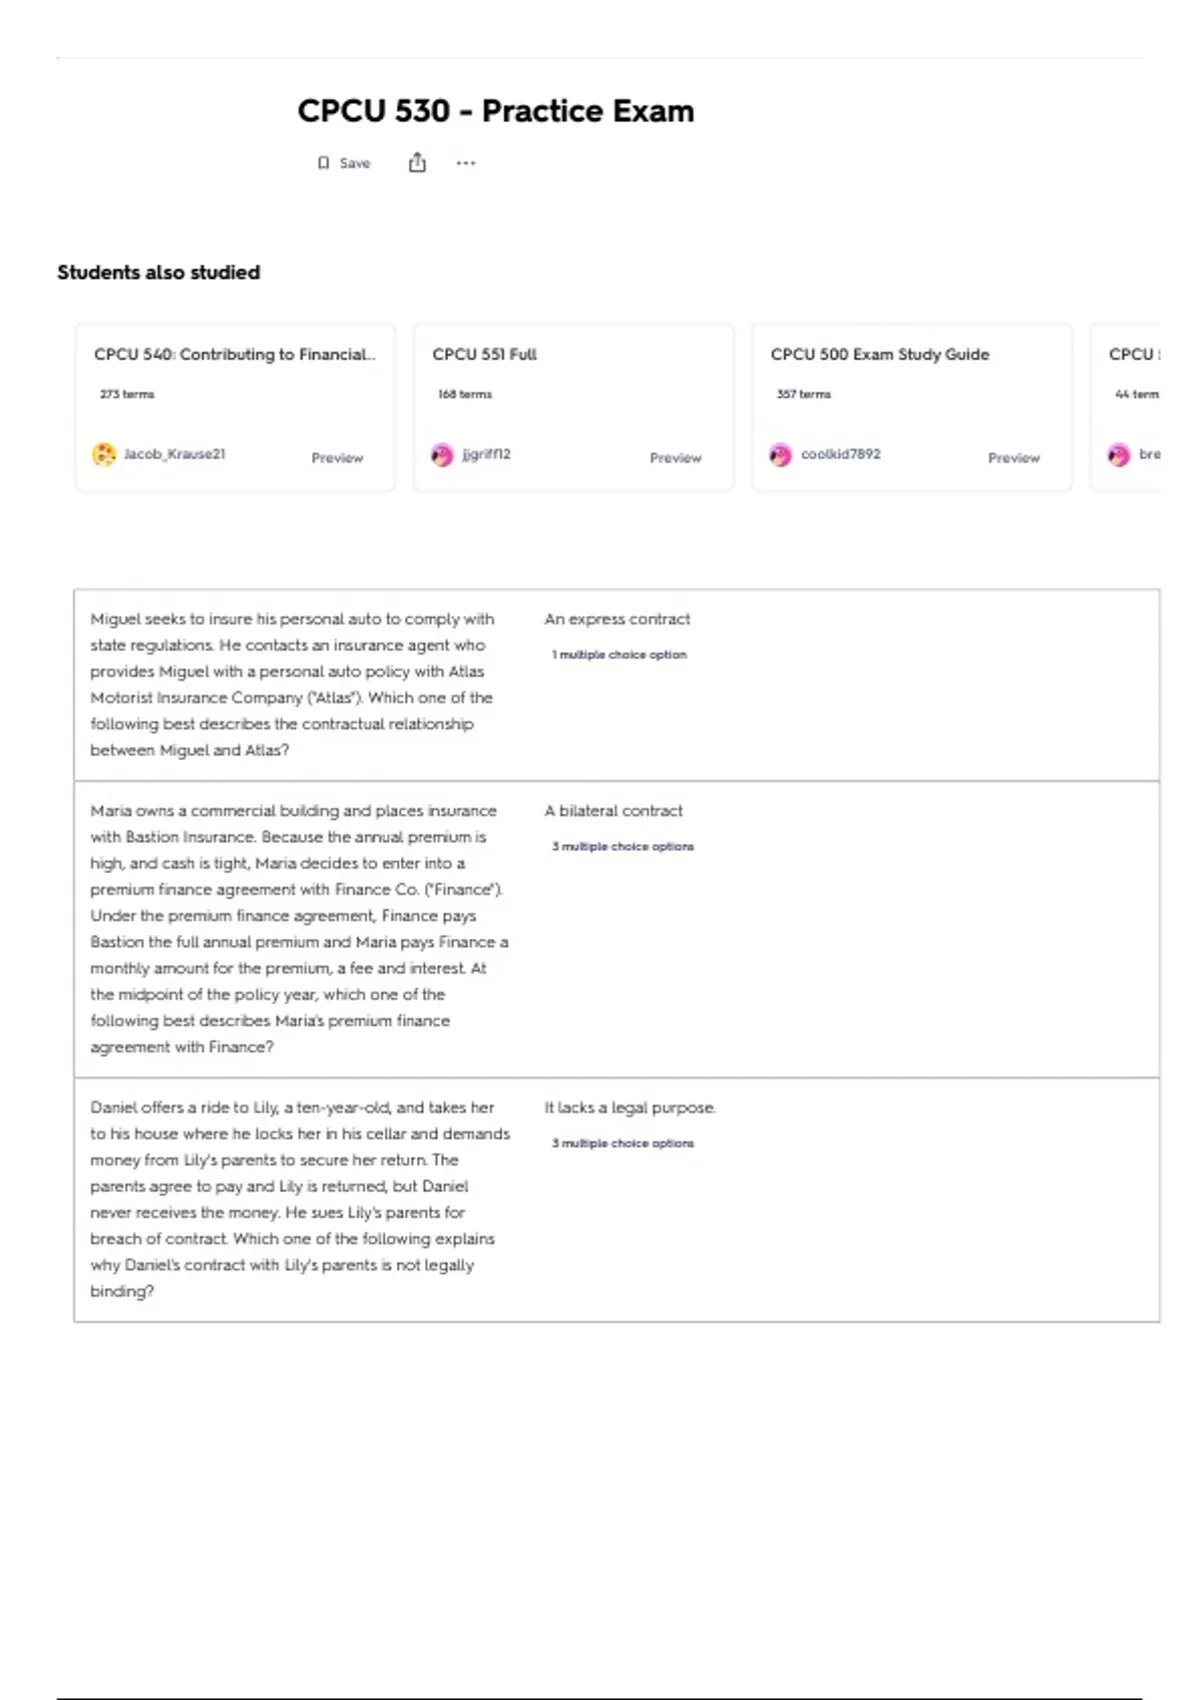Preview the CPCU 500 Exam Study Guide
Screen dimensions: 1200x1700
[1014, 458]
